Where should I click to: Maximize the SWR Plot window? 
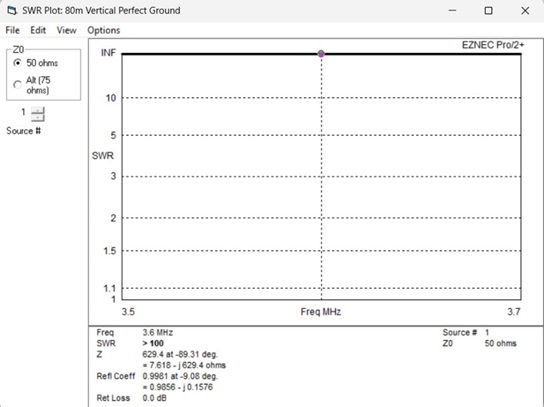(488, 11)
